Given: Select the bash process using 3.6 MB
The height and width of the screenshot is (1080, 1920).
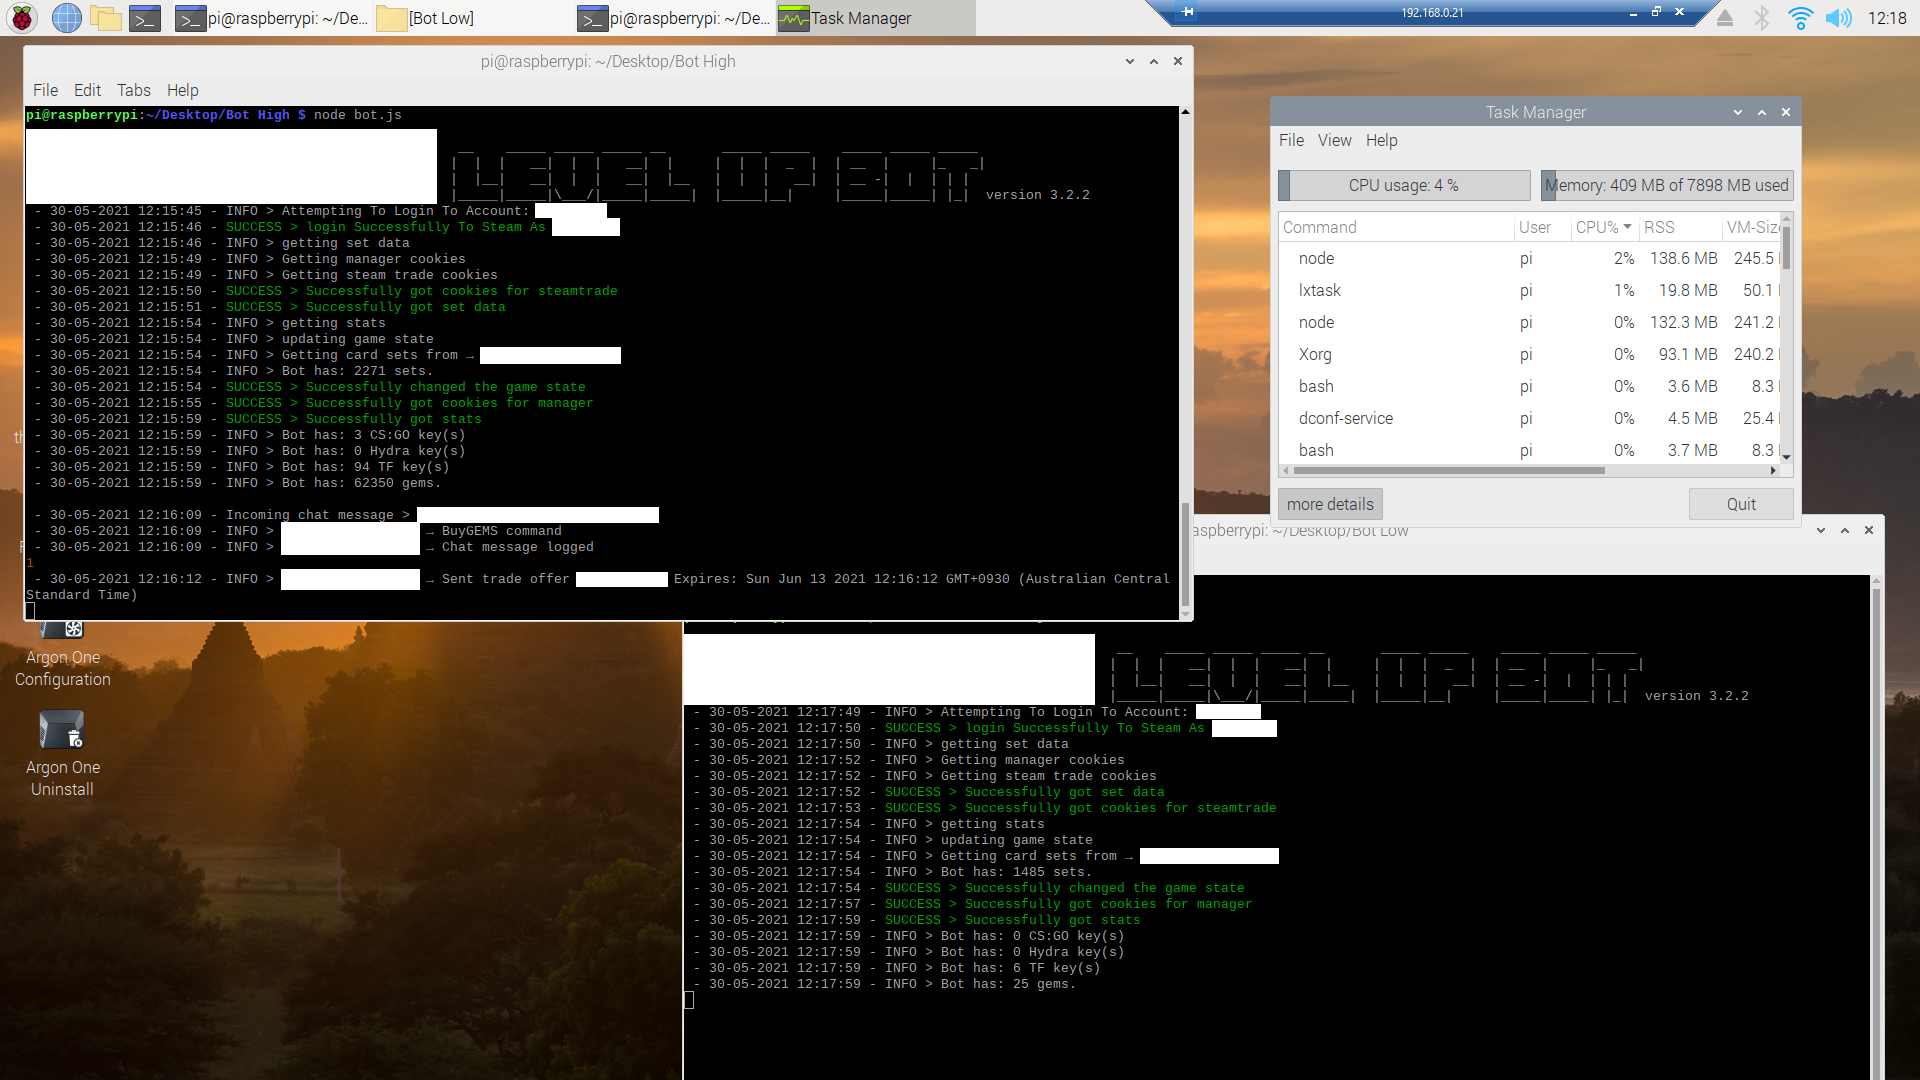Looking at the screenshot, I should point(1530,386).
